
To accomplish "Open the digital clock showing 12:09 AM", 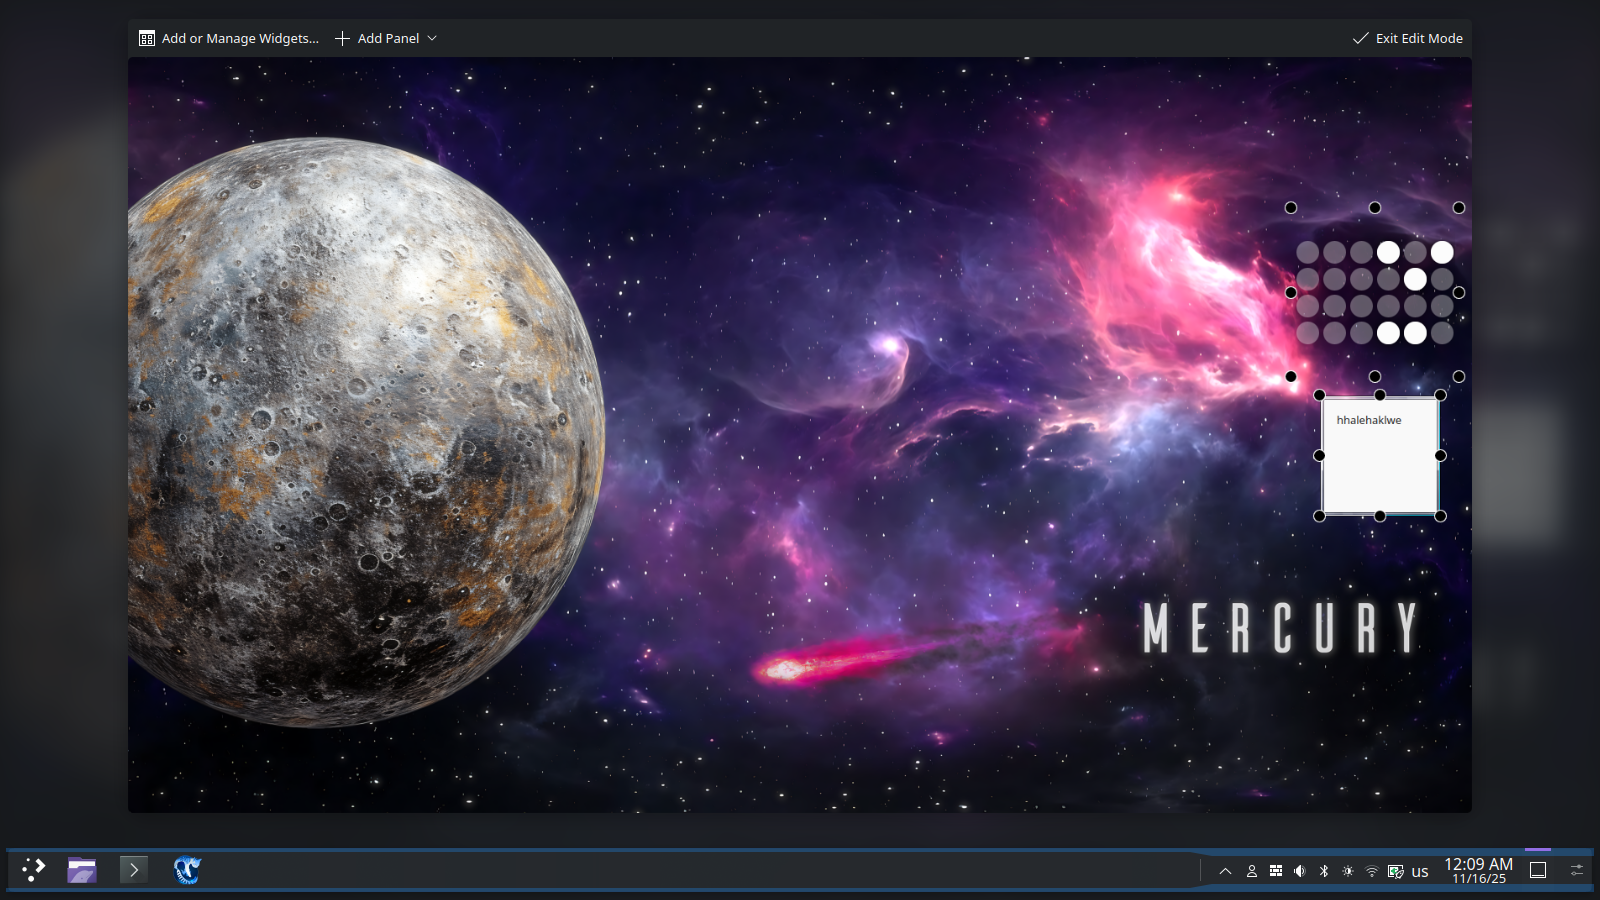I will coord(1478,870).
